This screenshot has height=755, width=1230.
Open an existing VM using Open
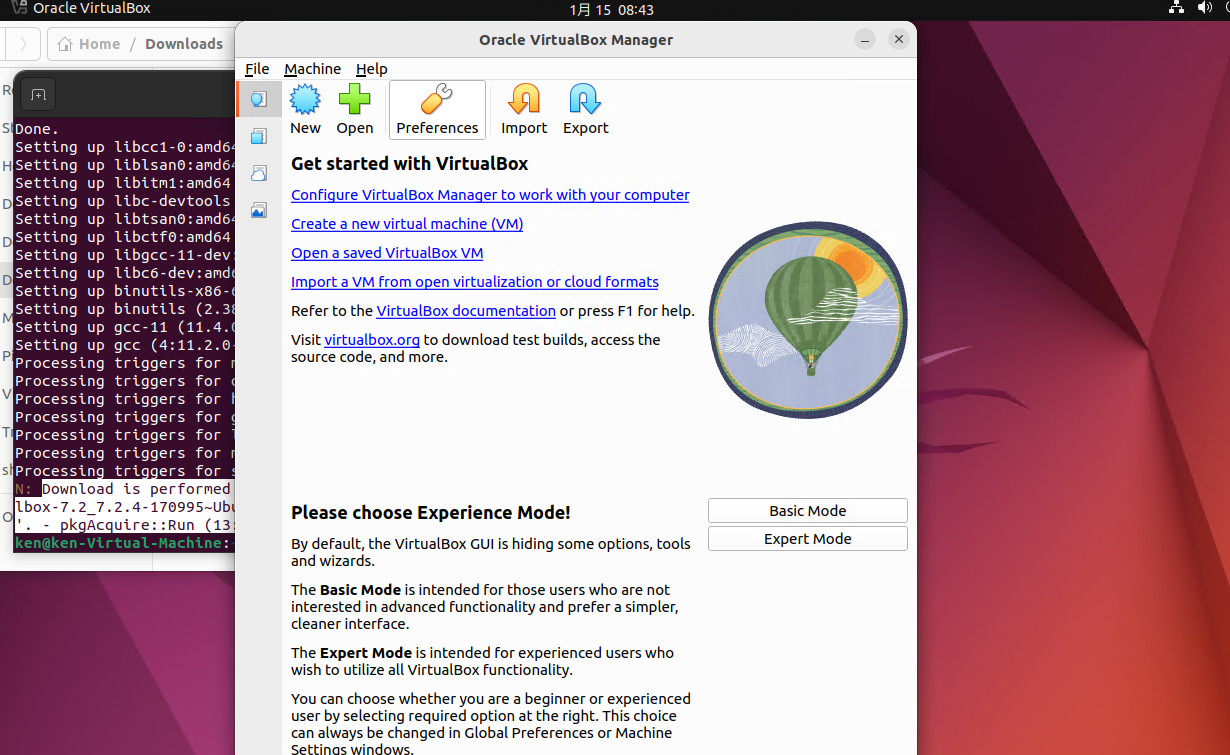(355, 109)
